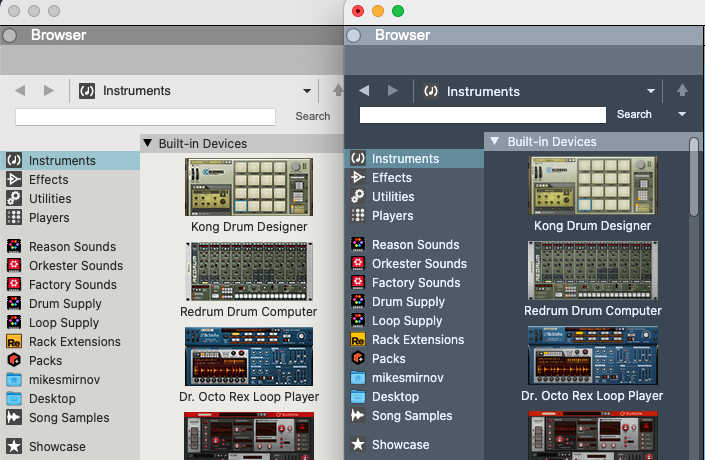705x460 pixels.
Task: Click scrollbar in right dark device list
Action: pyautogui.click(x=694, y=177)
